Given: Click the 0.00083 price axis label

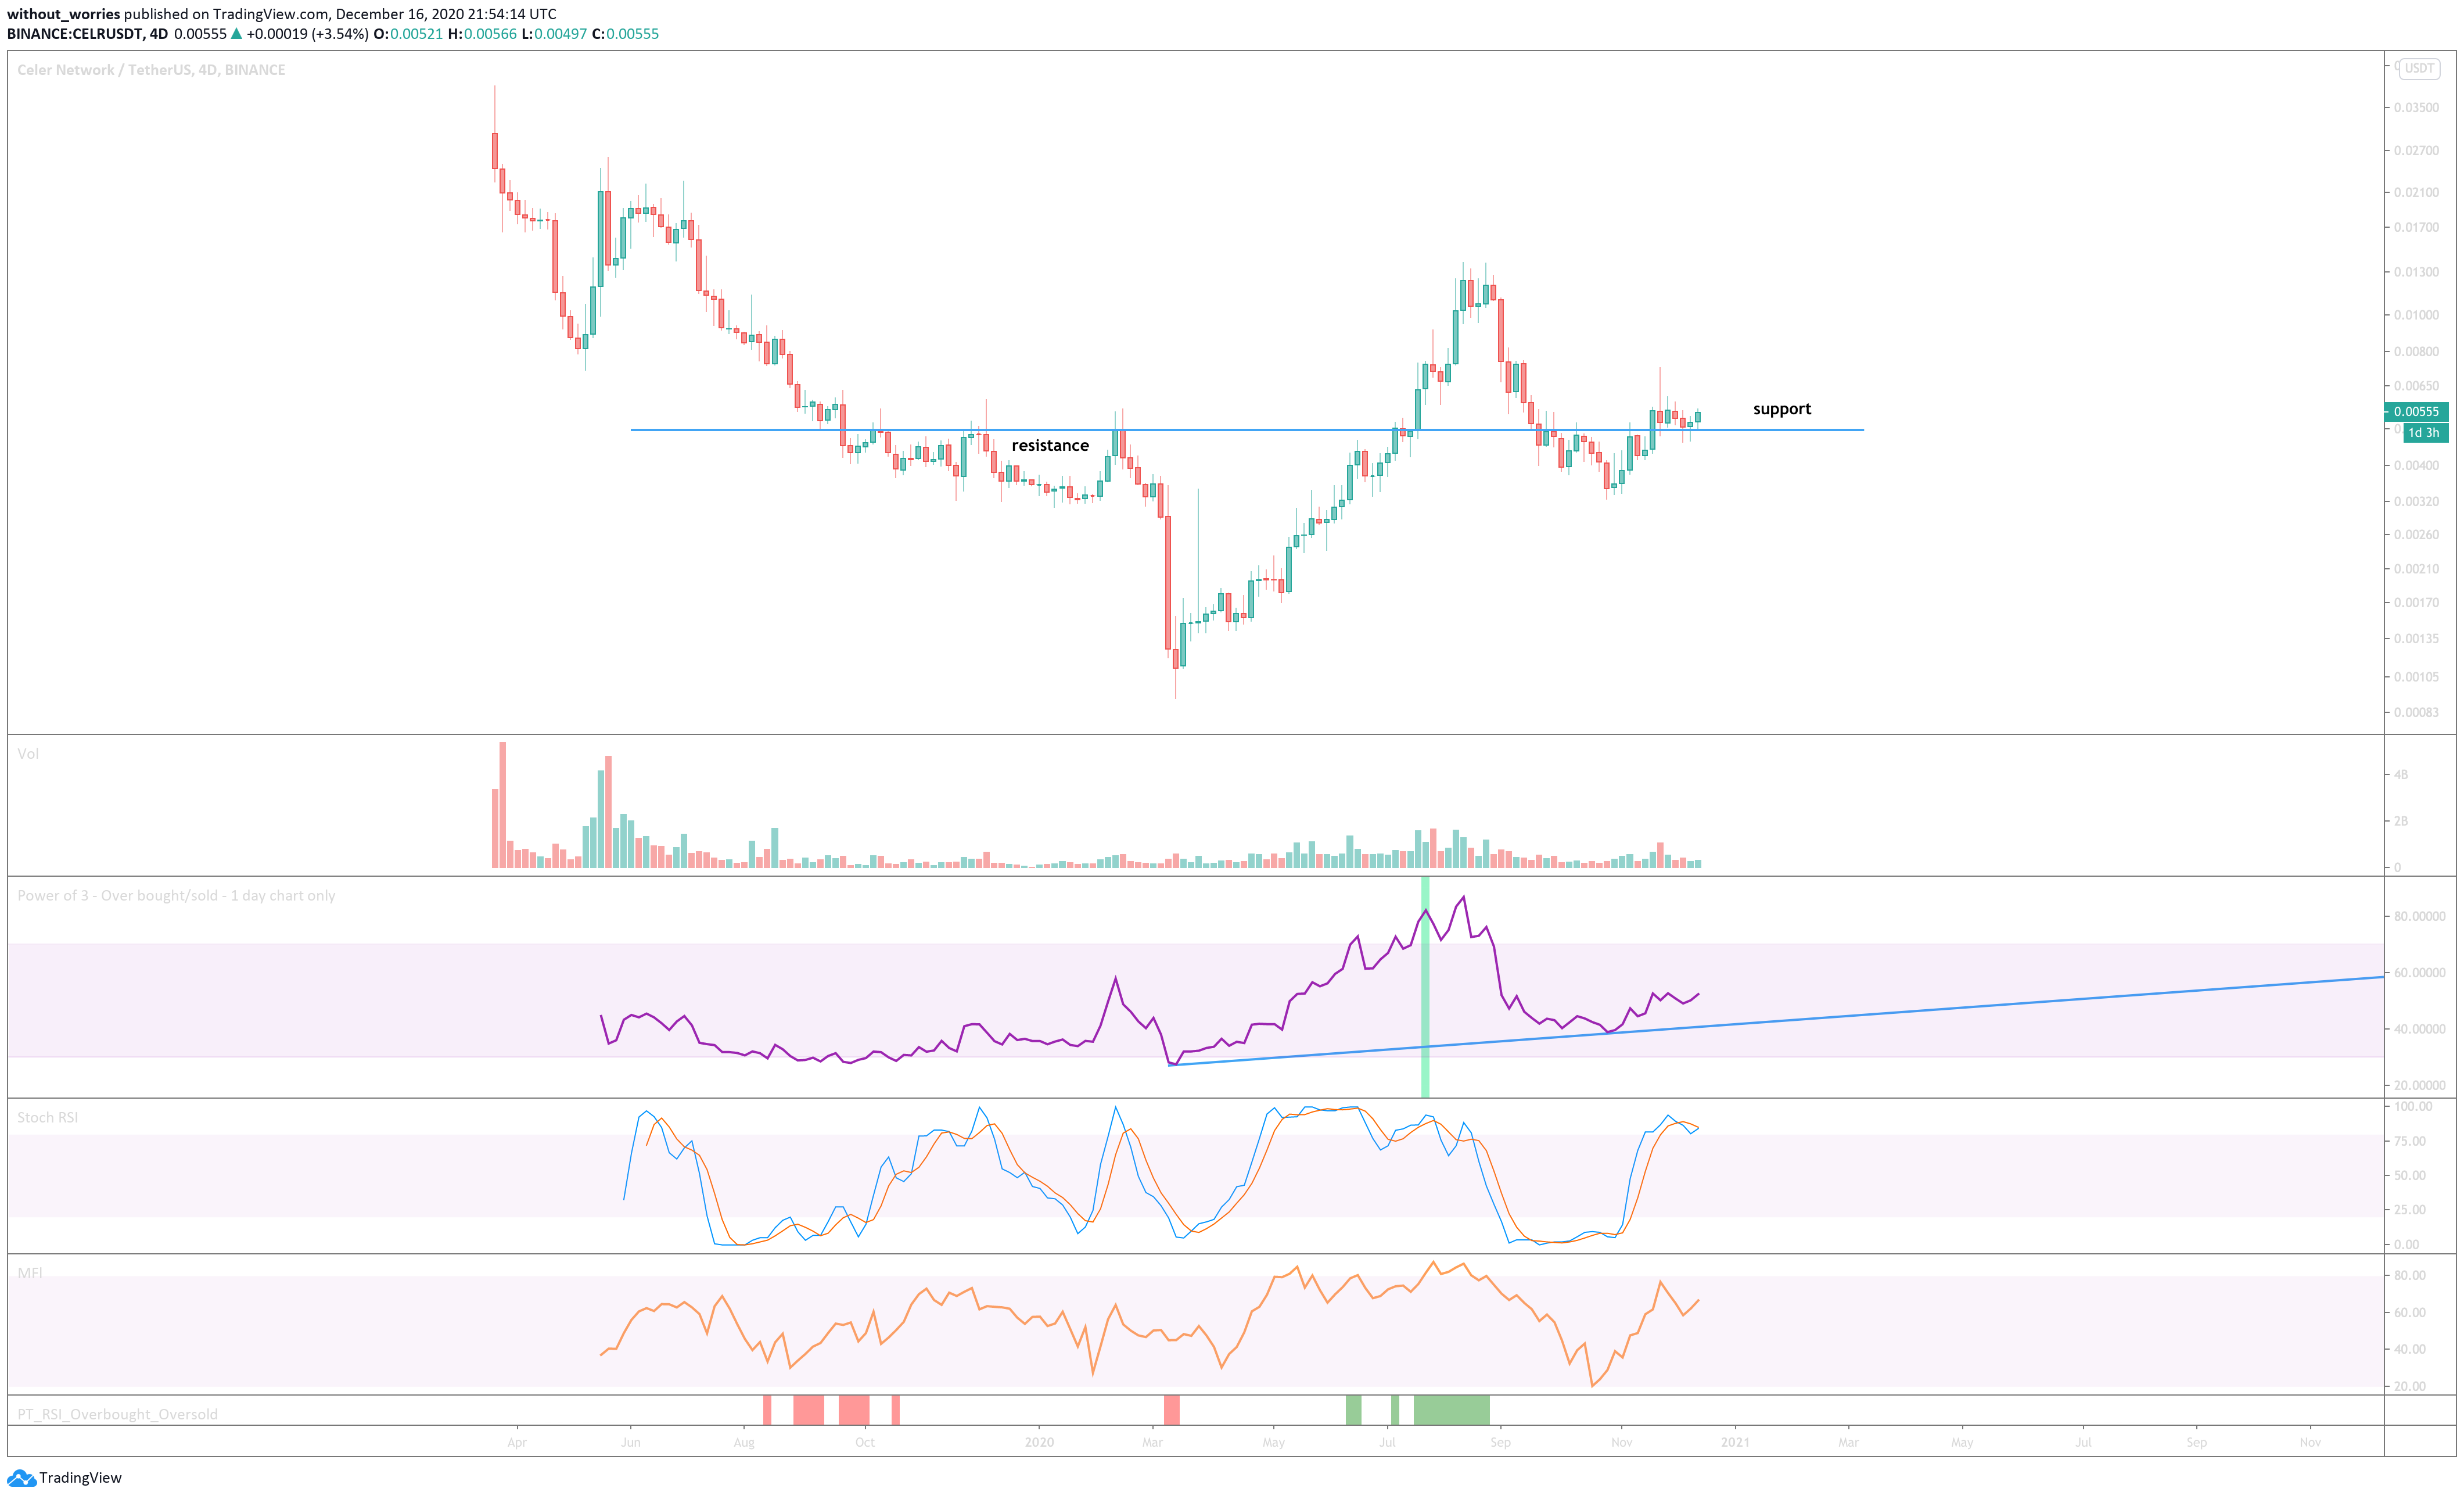Looking at the screenshot, I should (2415, 712).
